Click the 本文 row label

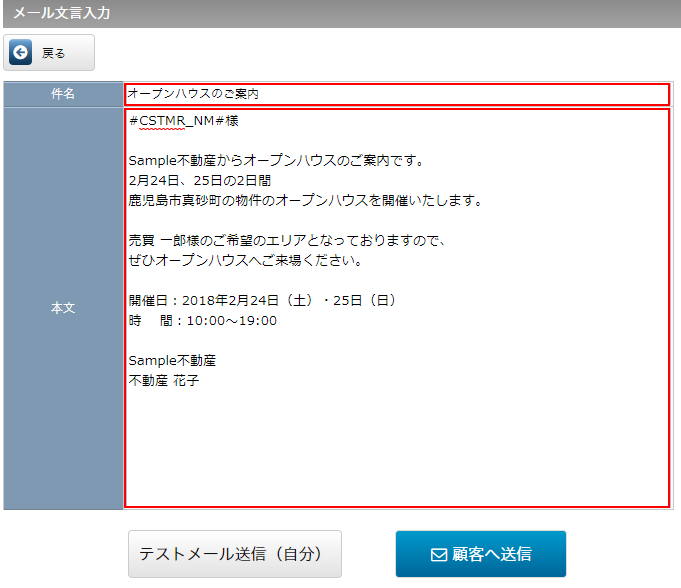63,308
